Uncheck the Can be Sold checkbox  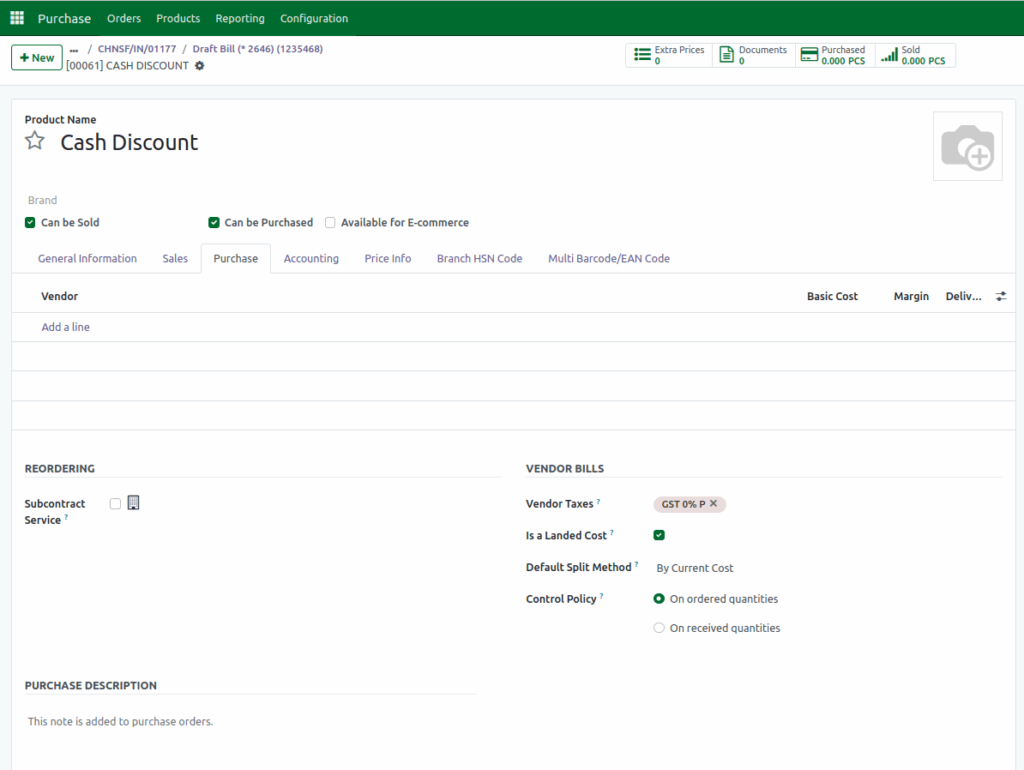coord(30,222)
